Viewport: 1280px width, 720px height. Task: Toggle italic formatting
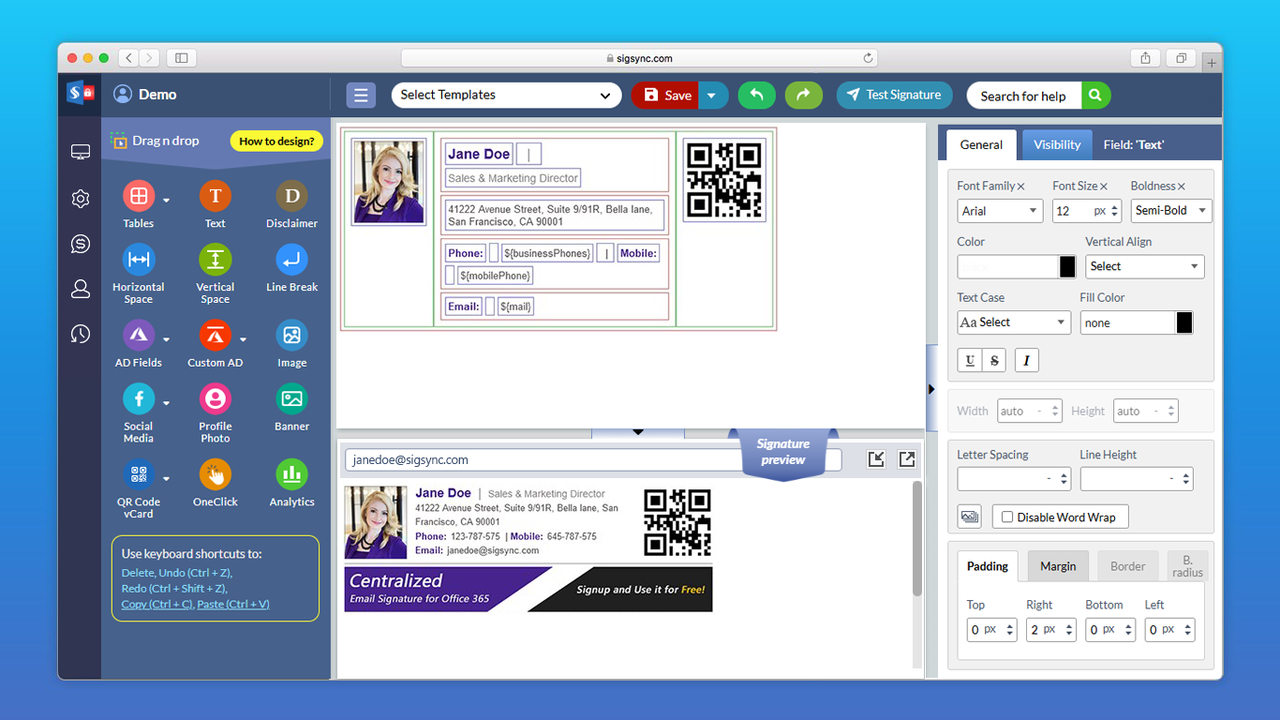(1027, 360)
